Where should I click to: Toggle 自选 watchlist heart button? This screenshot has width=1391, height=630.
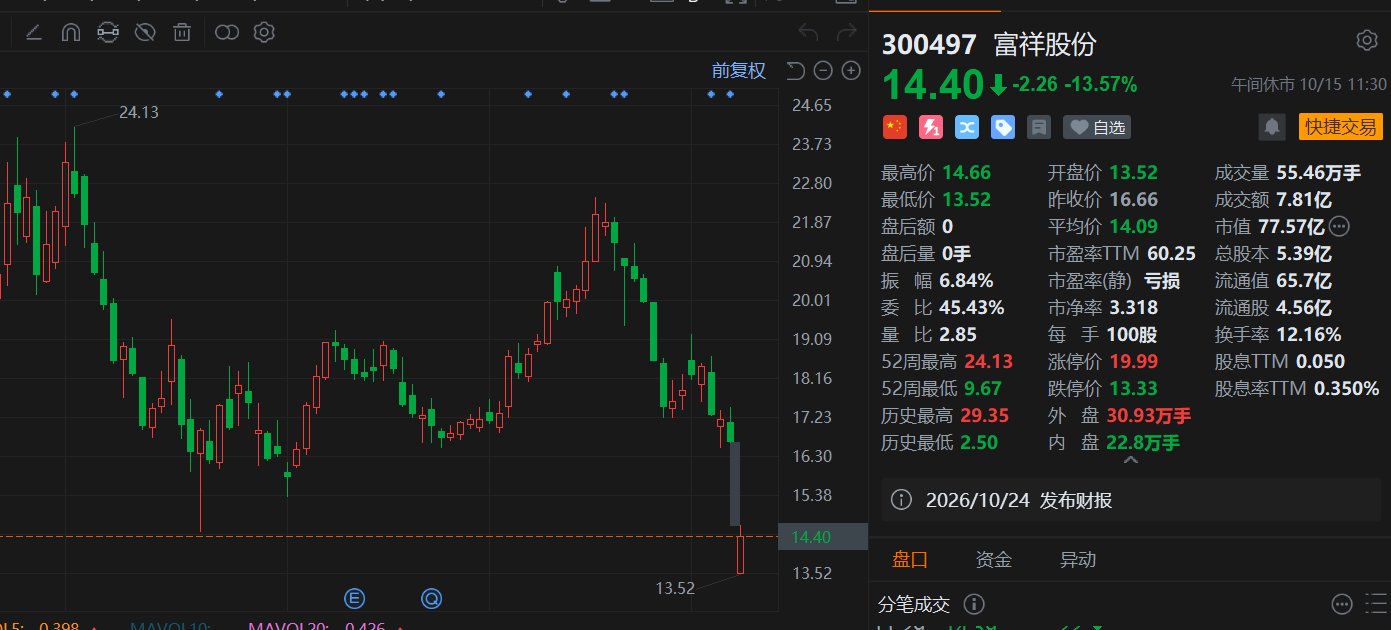tap(1097, 127)
